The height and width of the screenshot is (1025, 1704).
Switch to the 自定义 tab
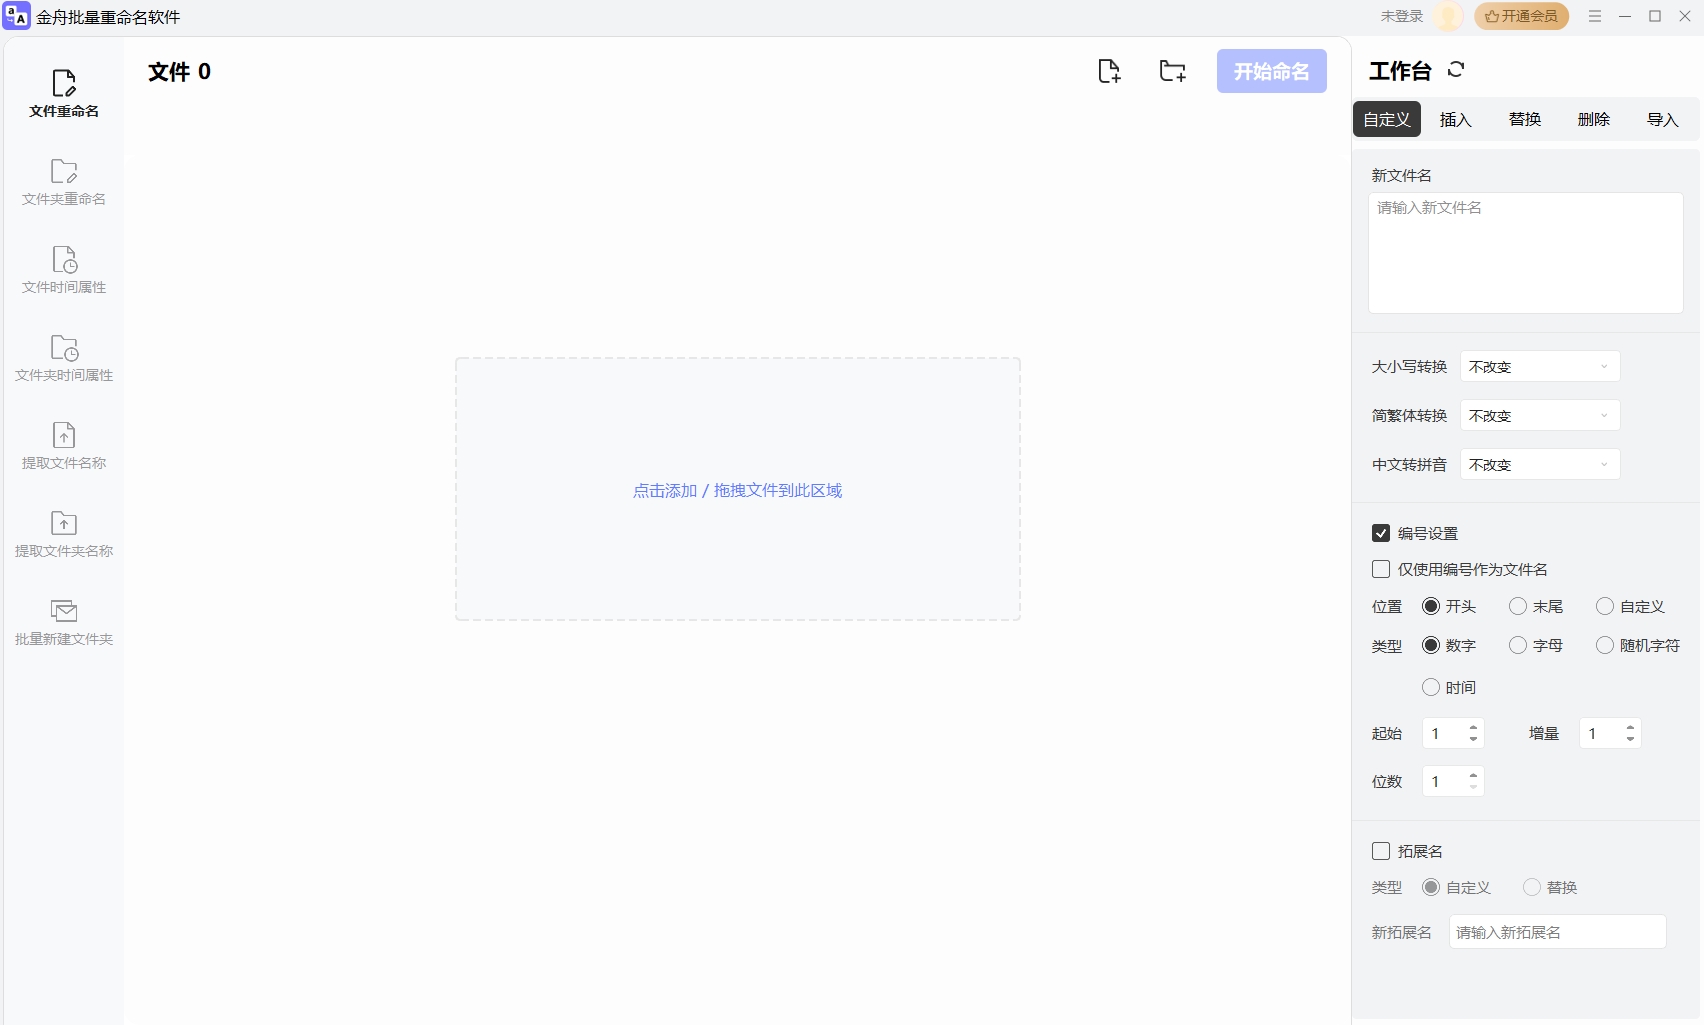point(1387,119)
